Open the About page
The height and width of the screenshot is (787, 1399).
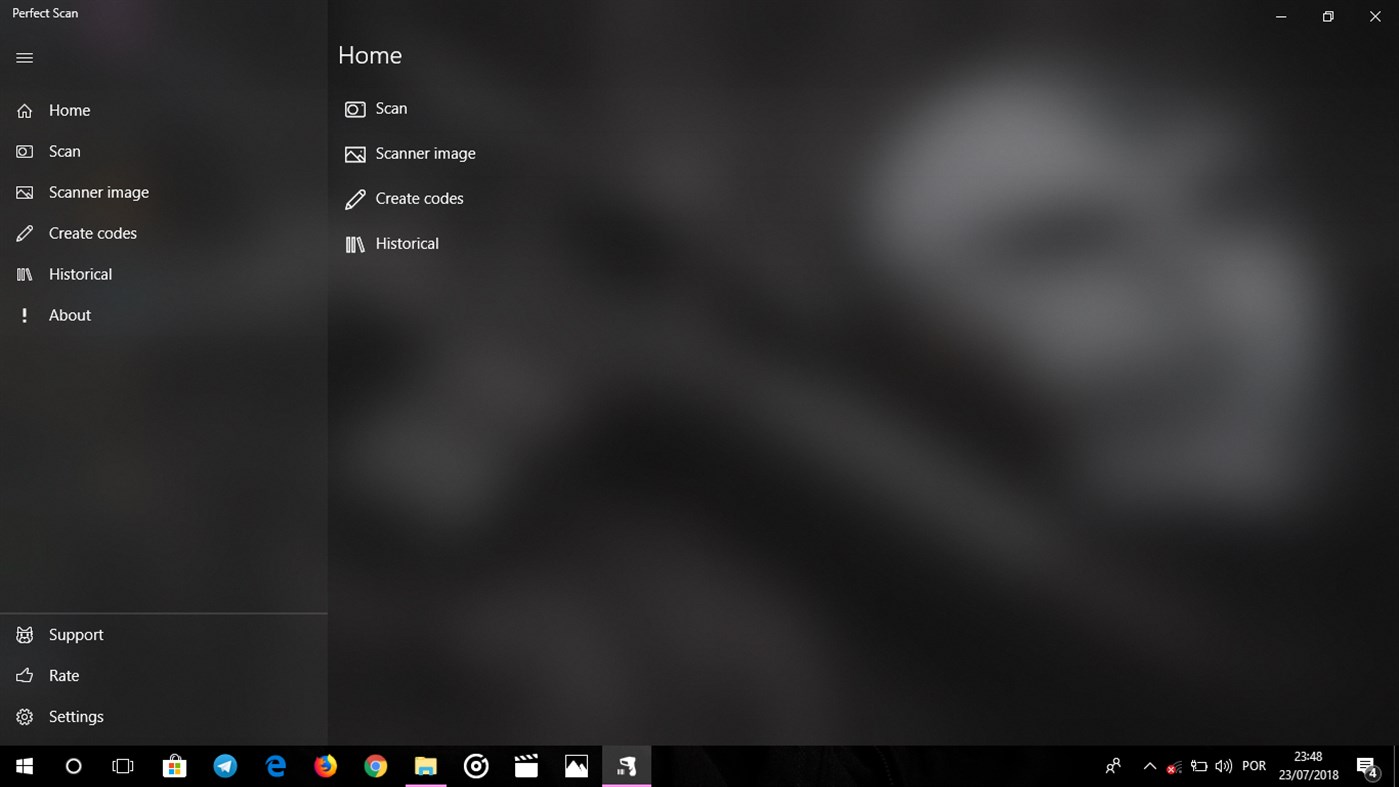(x=164, y=315)
